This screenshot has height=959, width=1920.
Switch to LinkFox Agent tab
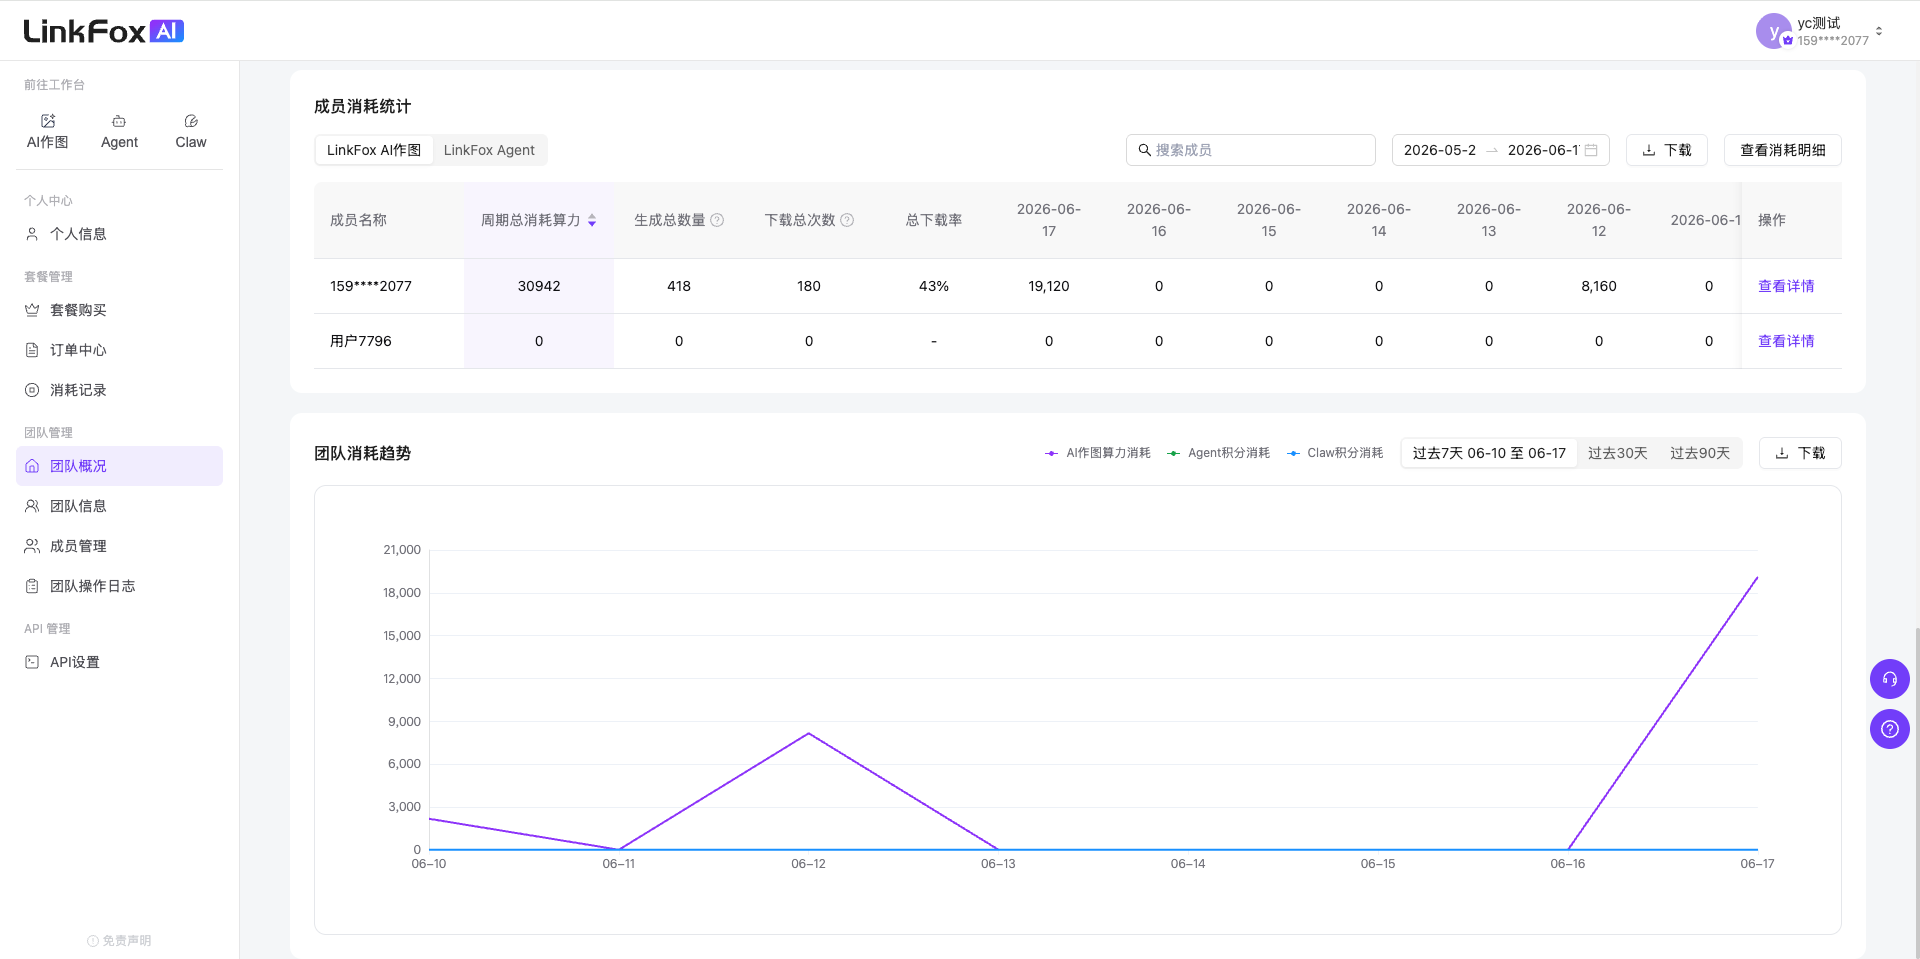click(x=489, y=150)
